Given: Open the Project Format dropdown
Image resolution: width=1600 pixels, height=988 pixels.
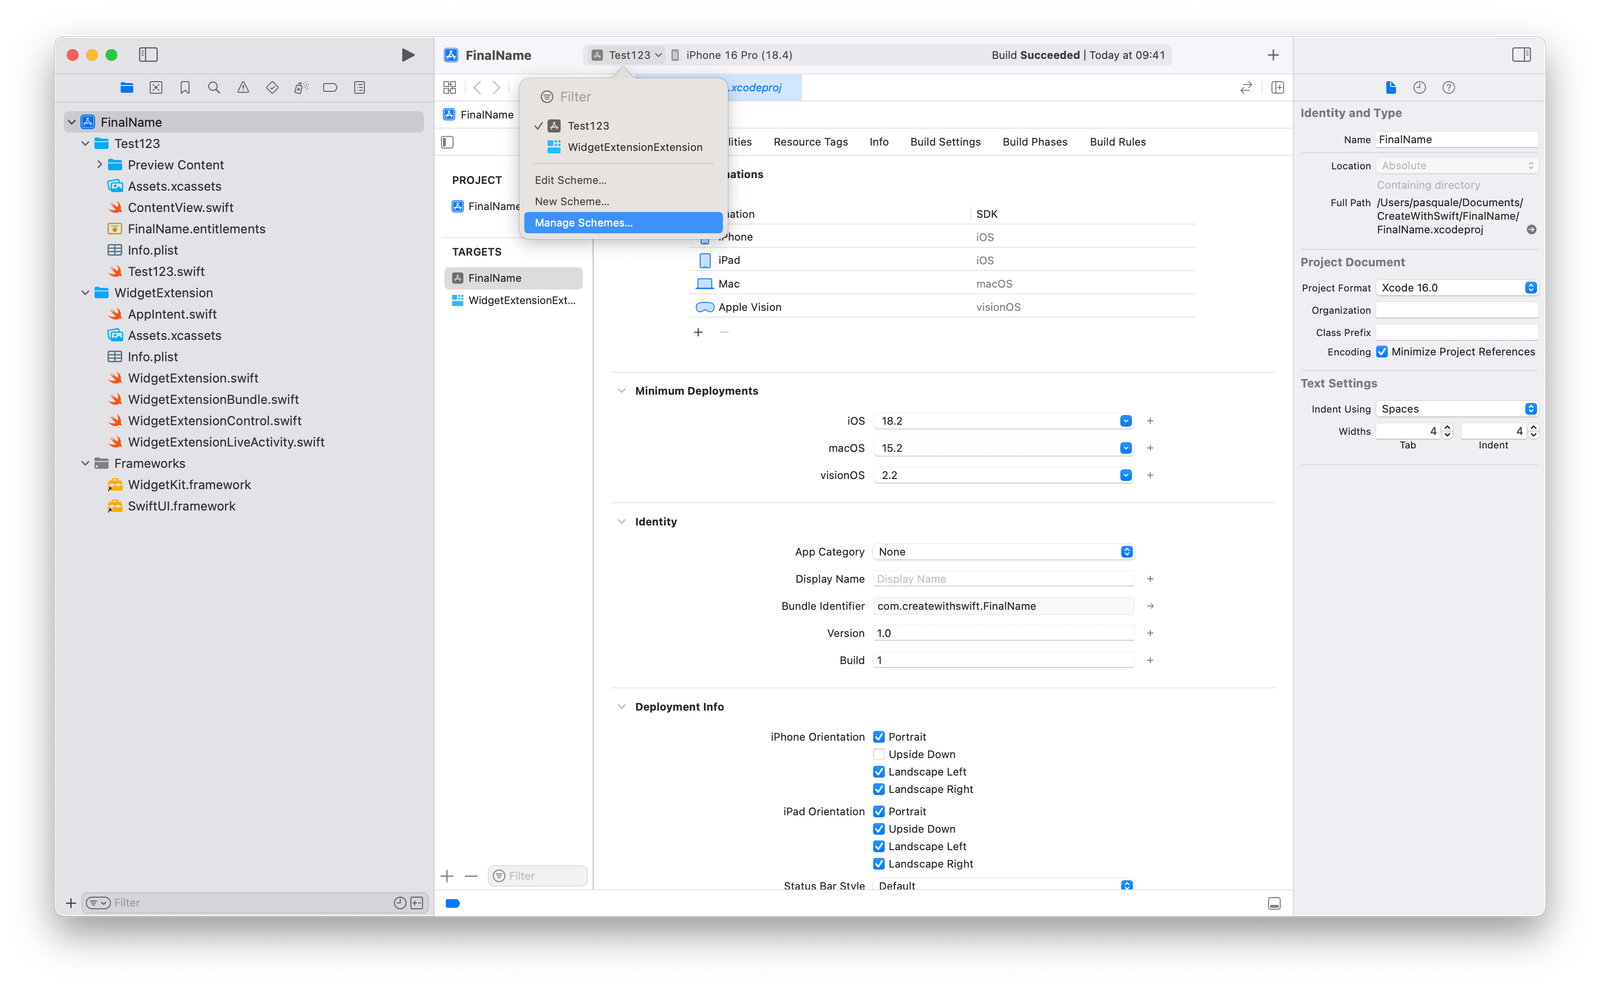Looking at the screenshot, I should [1529, 287].
